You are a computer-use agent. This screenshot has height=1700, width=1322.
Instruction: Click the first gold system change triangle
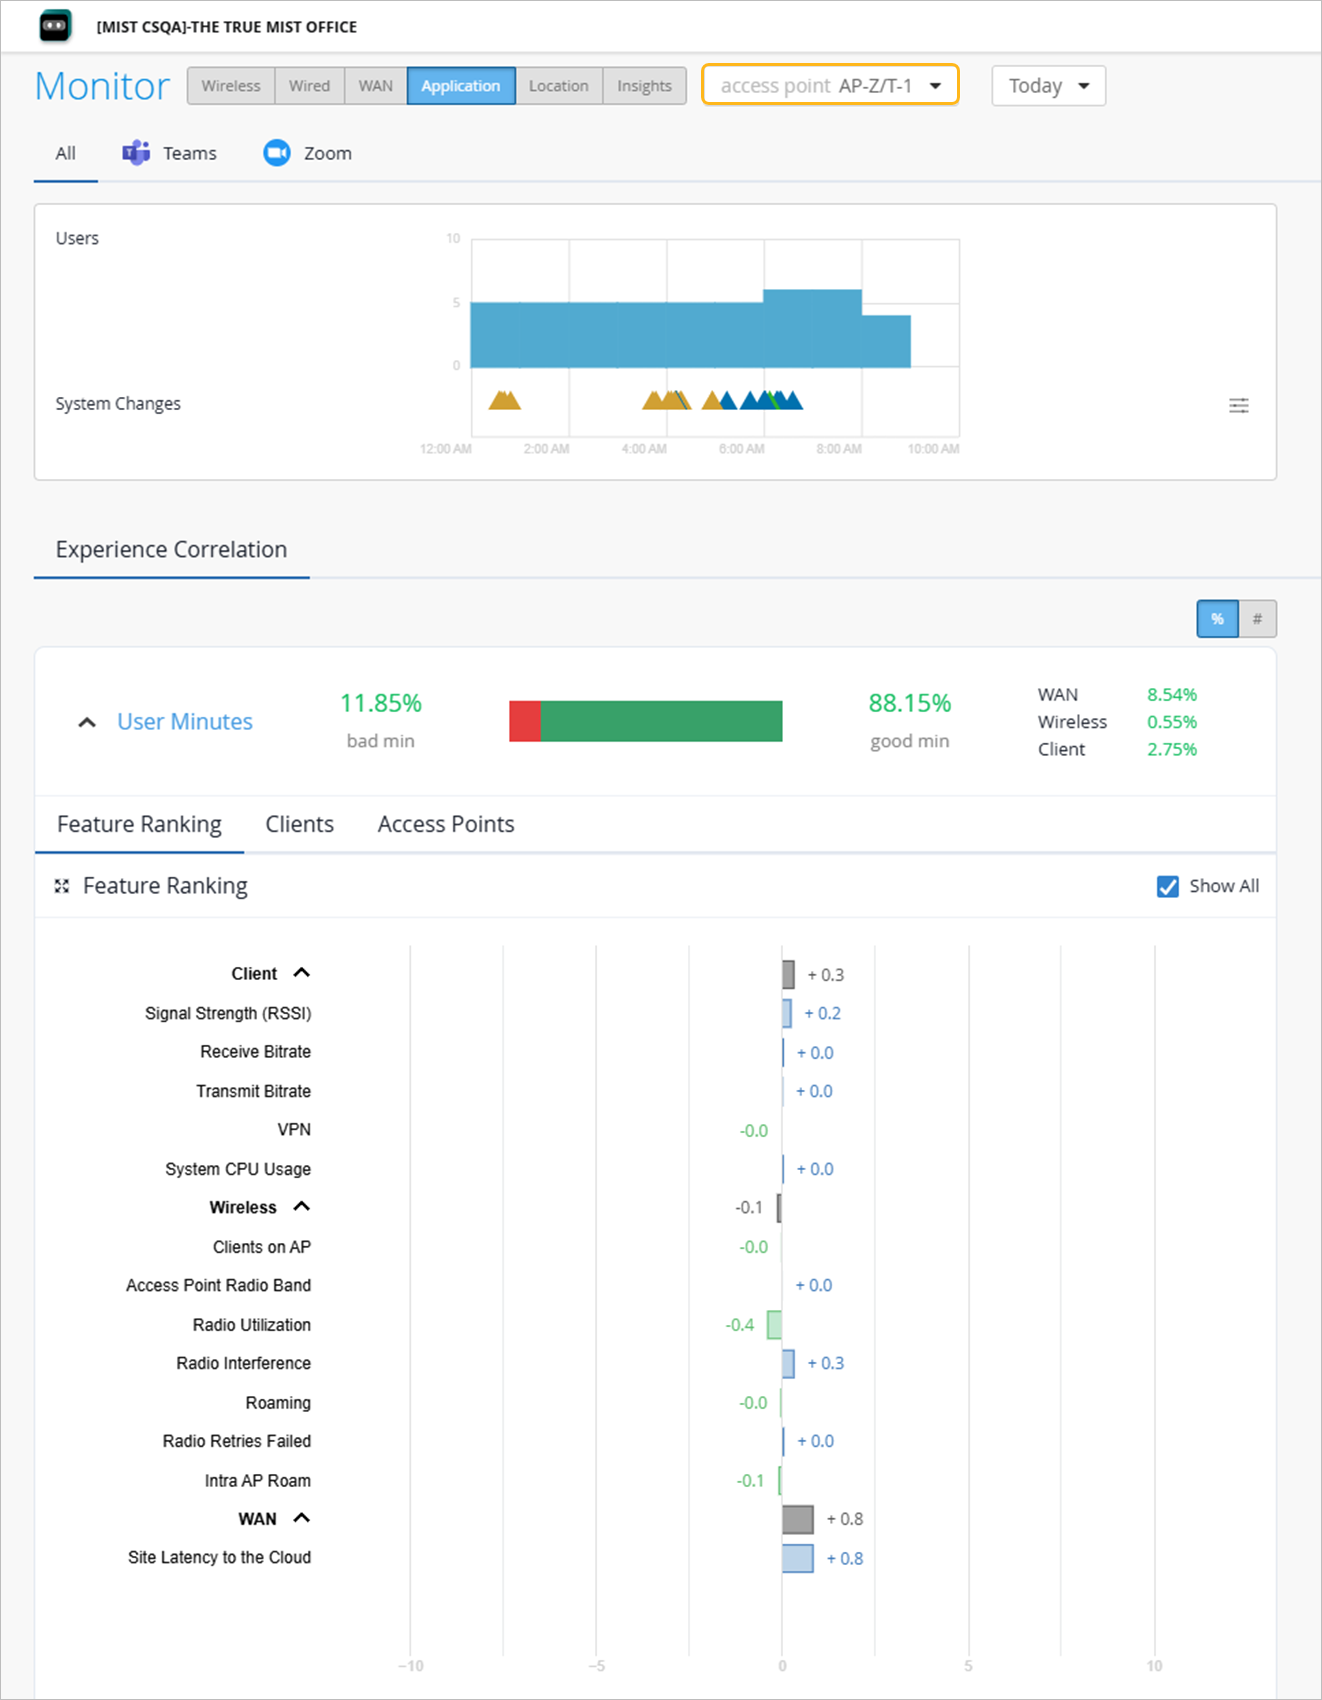499,401
